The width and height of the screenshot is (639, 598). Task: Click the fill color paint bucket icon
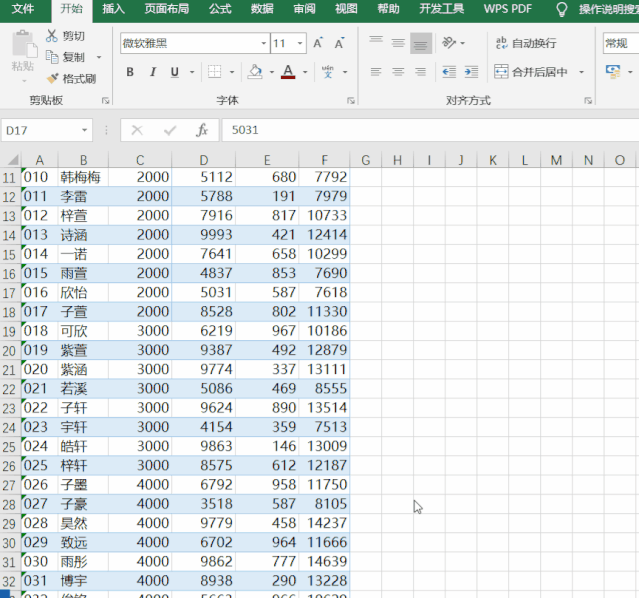tap(255, 72)
